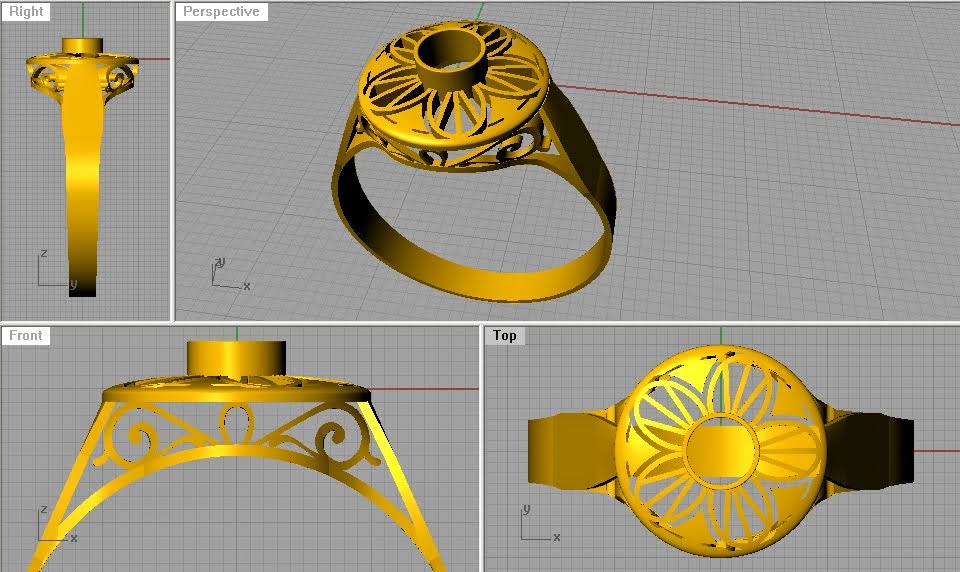Click the center bezel opening in Perspective view

pyautogui.click(x=450, y=50)
